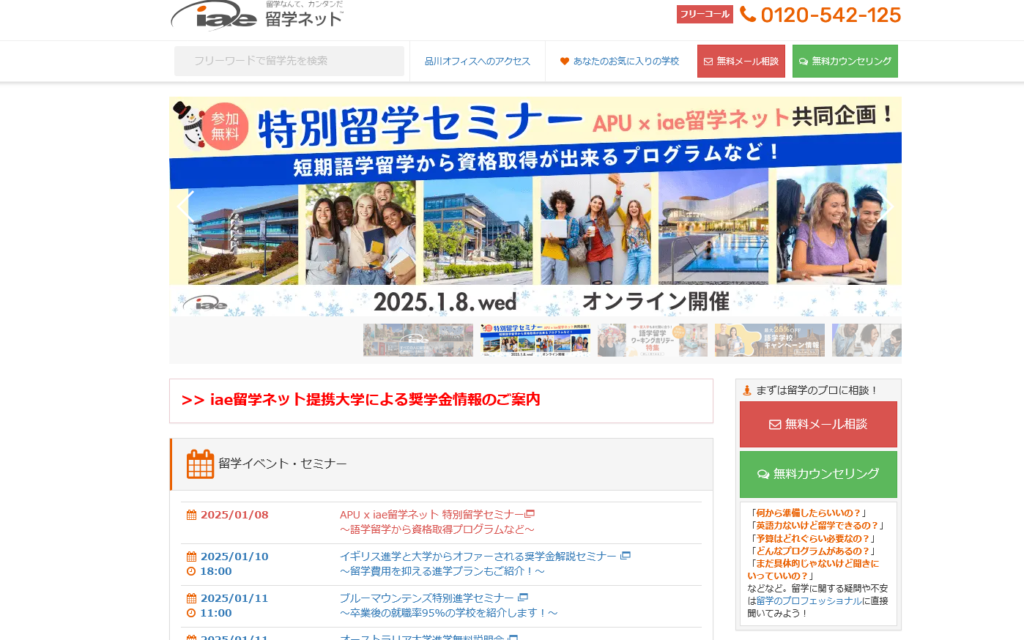Open イギリス進学と大学からオファーされる奨学金解説セミナー link
This screenshot has height=640, width=1024.
(478, 556)
